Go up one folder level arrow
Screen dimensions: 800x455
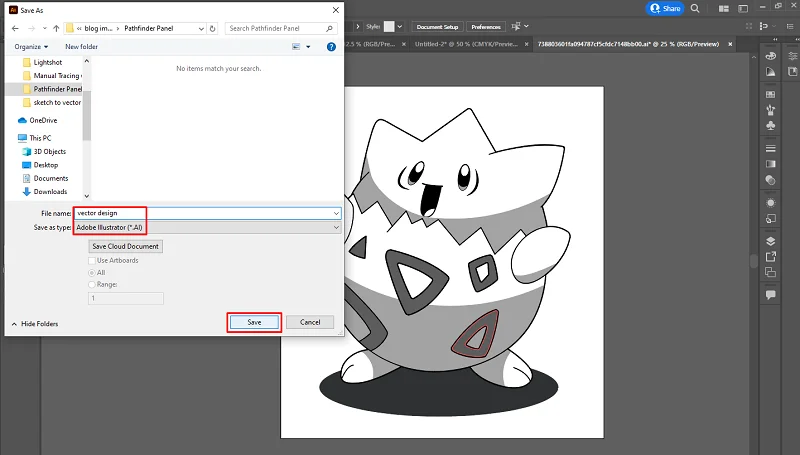56,29
